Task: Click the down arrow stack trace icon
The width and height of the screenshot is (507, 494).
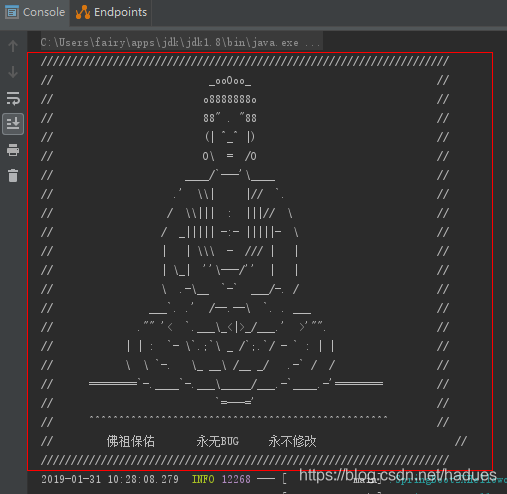Action: click(x=13, y=72)
